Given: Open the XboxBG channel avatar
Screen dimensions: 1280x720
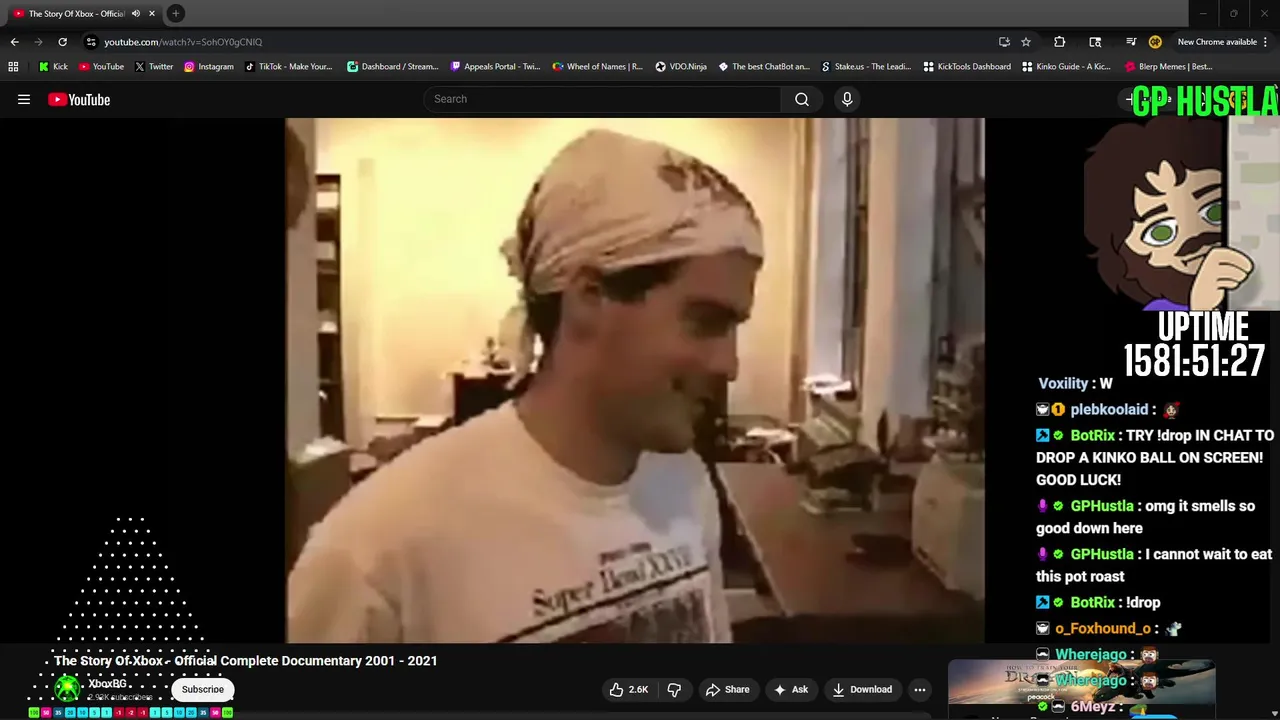Looking at the screenshot, I should [67, 689].
